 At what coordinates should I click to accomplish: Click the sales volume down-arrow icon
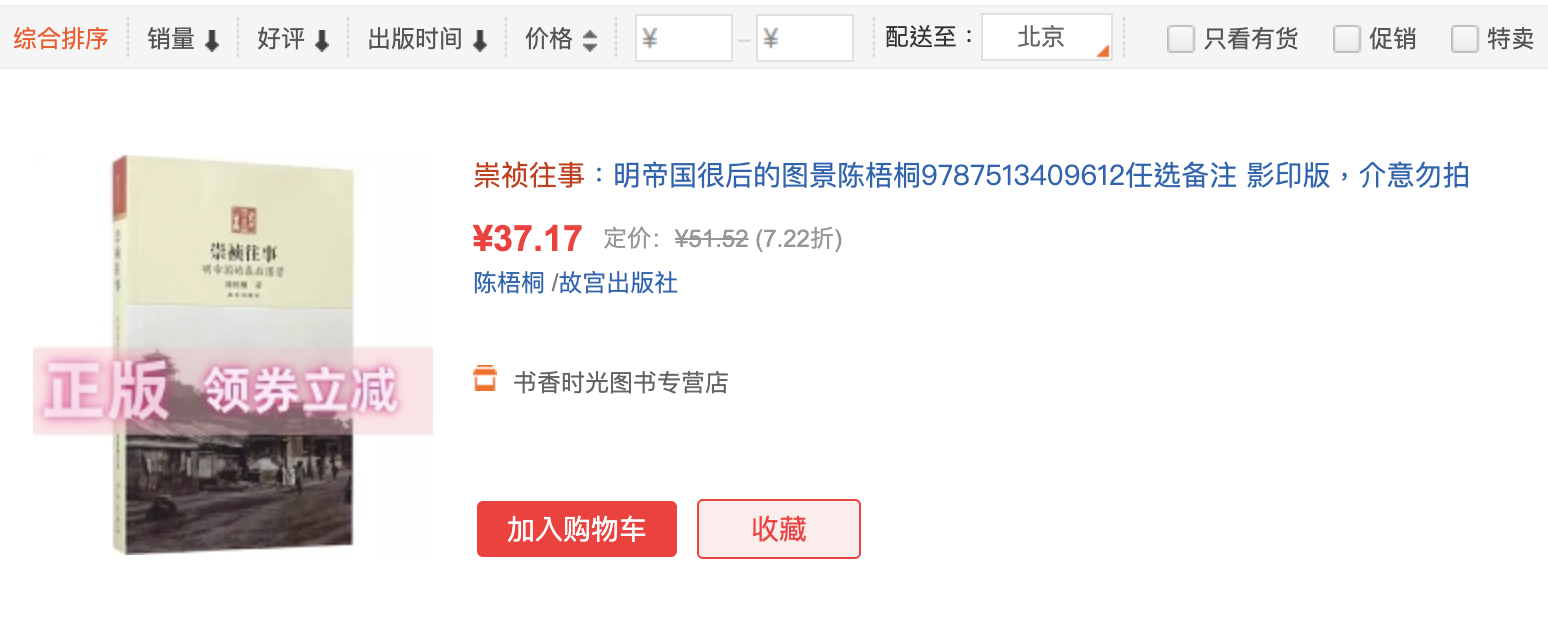[x=211, y=40]
